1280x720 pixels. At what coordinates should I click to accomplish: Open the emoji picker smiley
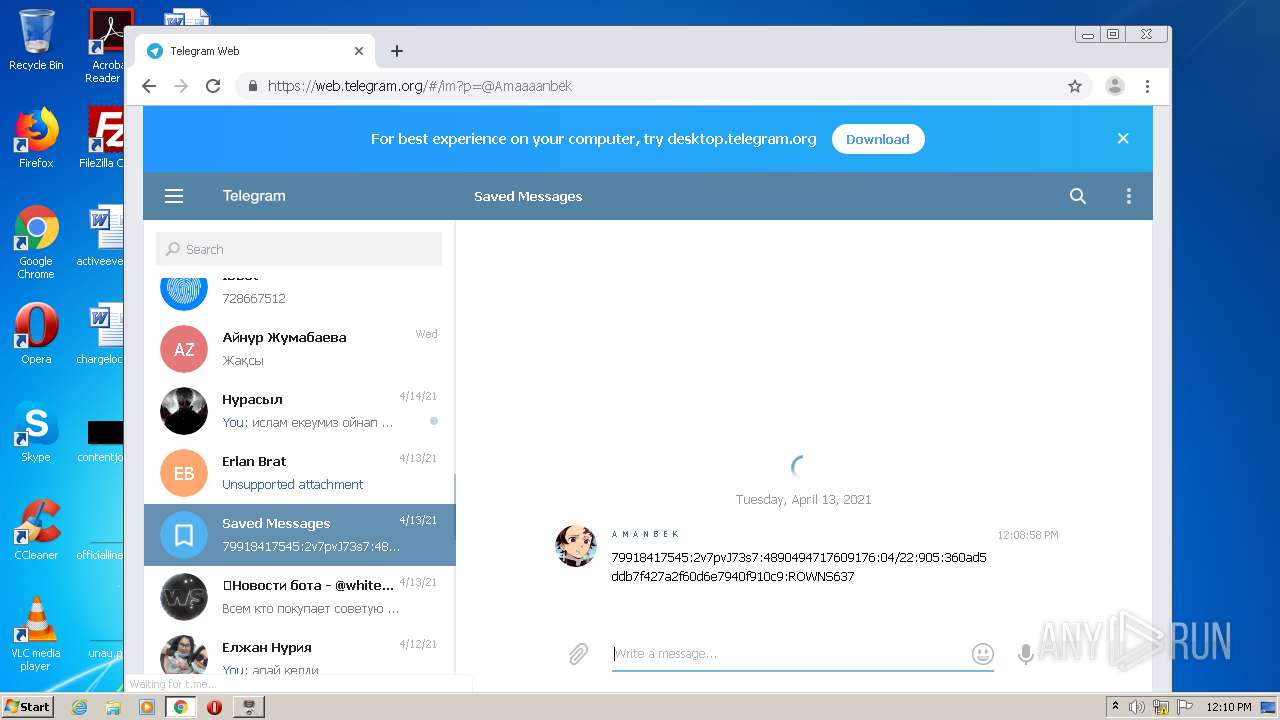point(983,654)
